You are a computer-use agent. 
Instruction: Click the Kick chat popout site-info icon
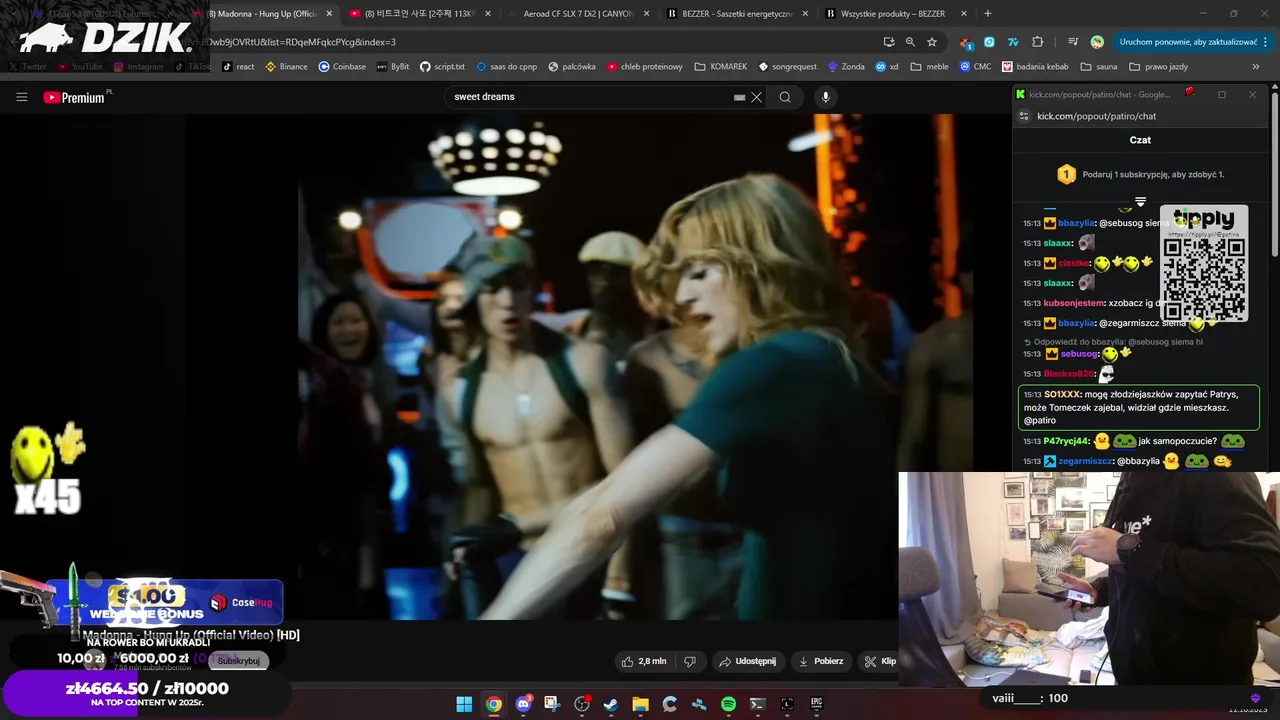tap(1023, 116)
